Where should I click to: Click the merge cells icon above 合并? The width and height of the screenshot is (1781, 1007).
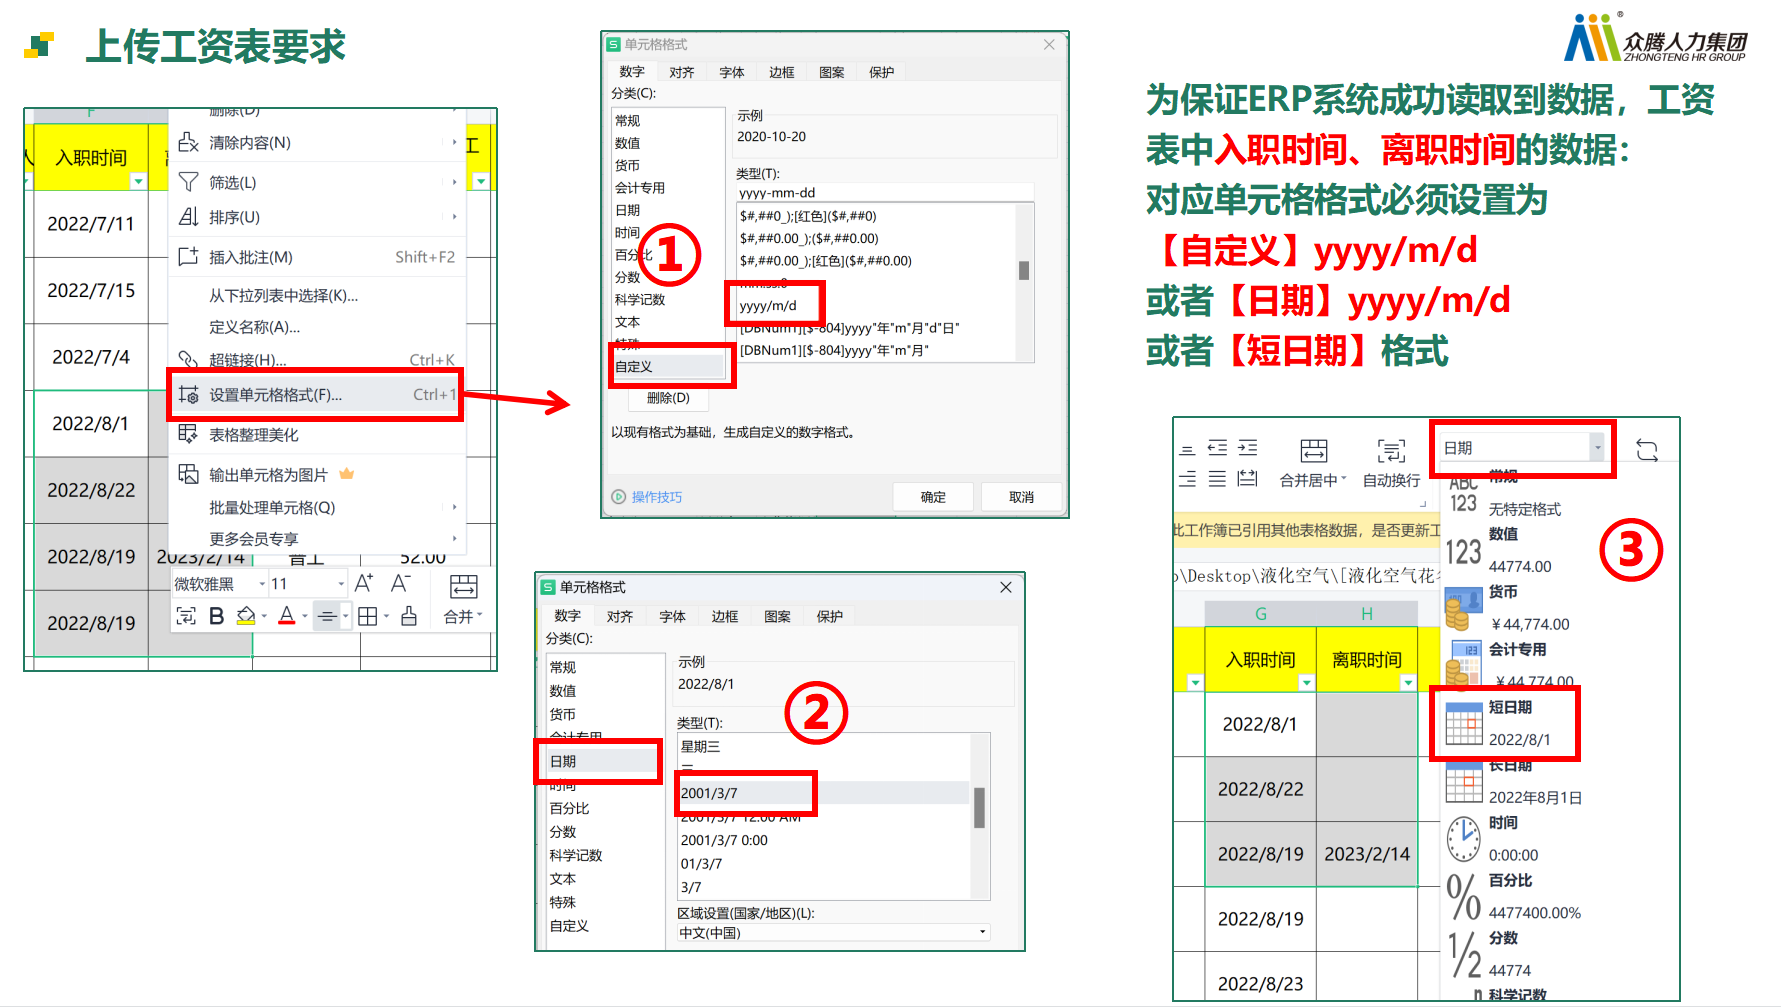464,586
